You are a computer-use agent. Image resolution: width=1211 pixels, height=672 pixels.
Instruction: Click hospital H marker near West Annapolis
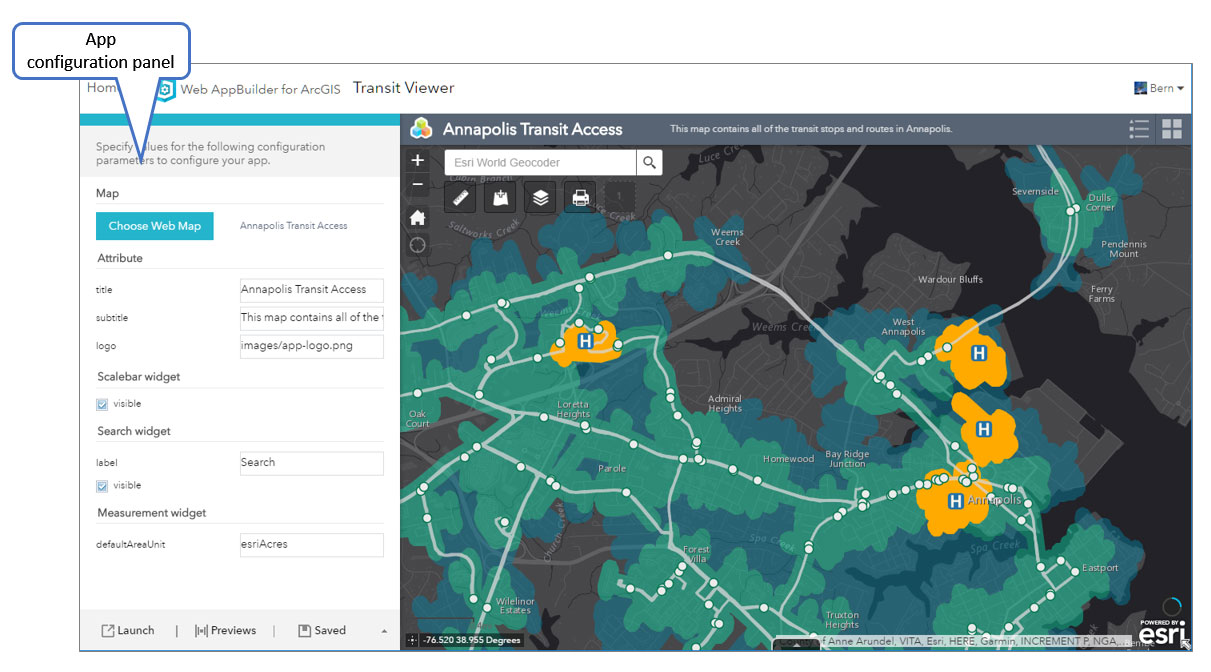980,353
